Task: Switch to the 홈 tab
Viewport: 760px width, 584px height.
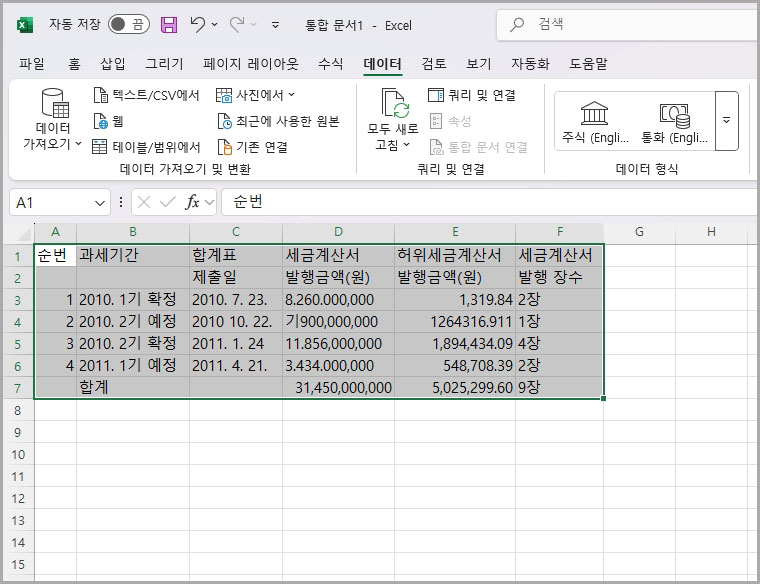Action: tap(74, 63)
